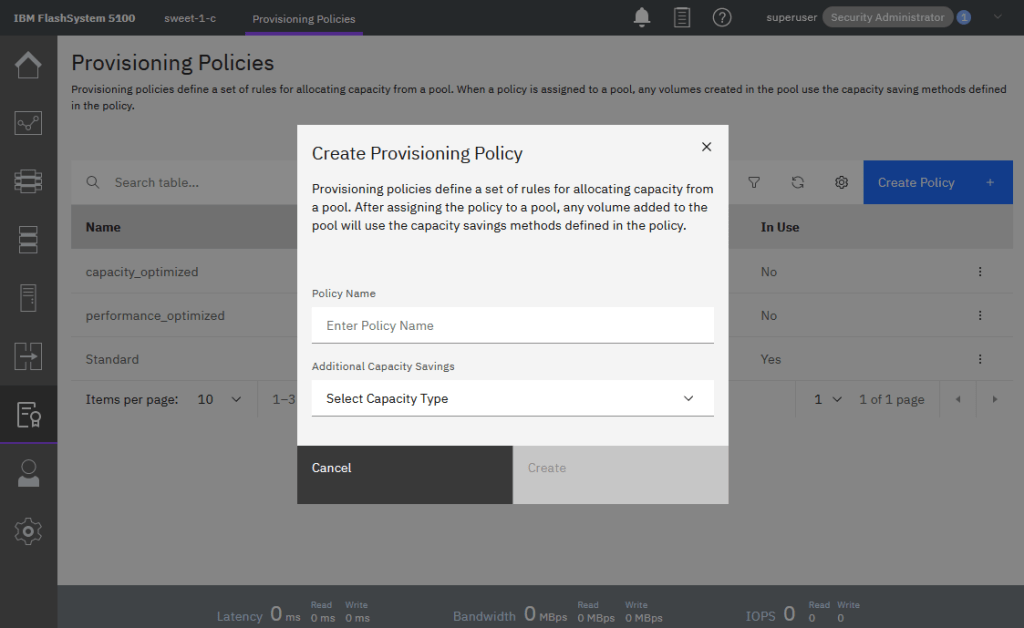
Task: Open the Policies sidebar icon
Action: coord(28,414)
